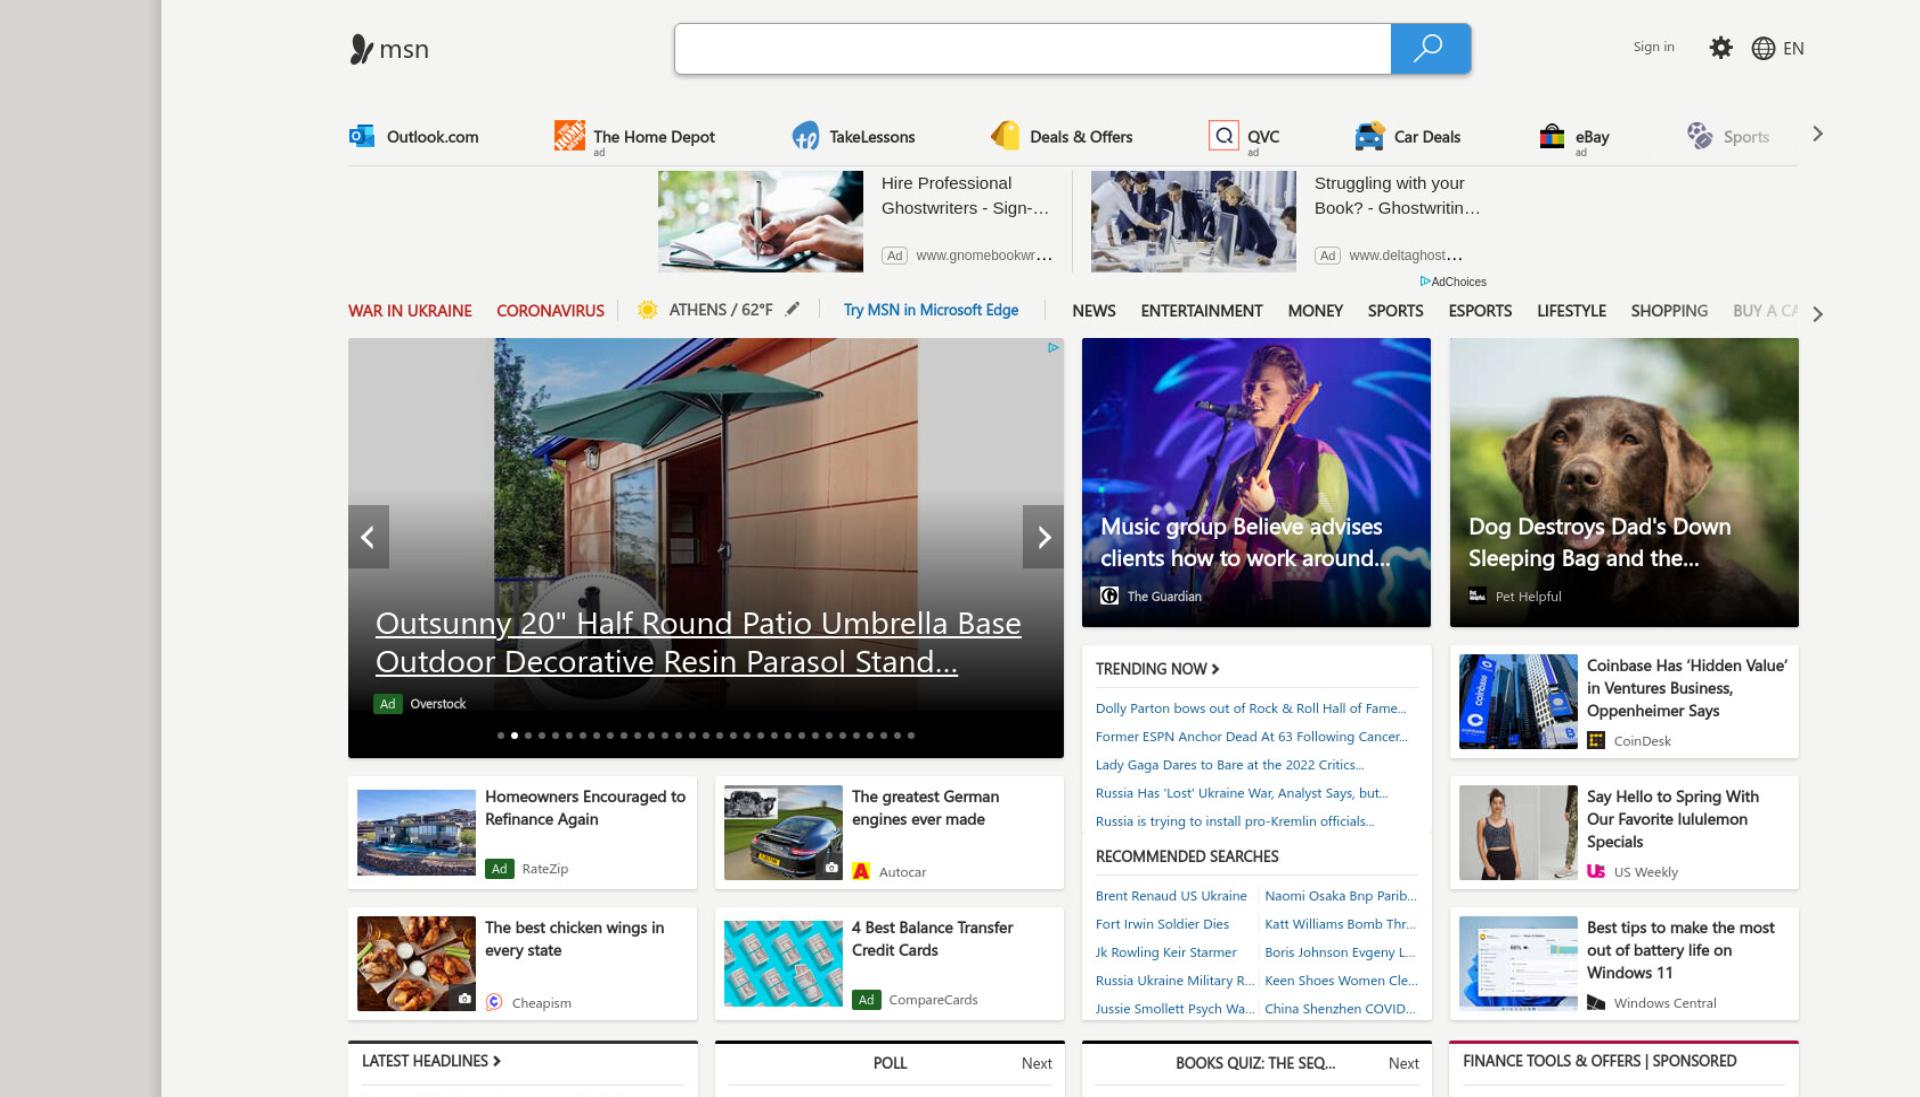This screenshot has width=1920, height=1097.
Task: Open Dog Destroys Dad's Sleeping Bag story
Action: pyautogui.click(x=1624, y=482)
